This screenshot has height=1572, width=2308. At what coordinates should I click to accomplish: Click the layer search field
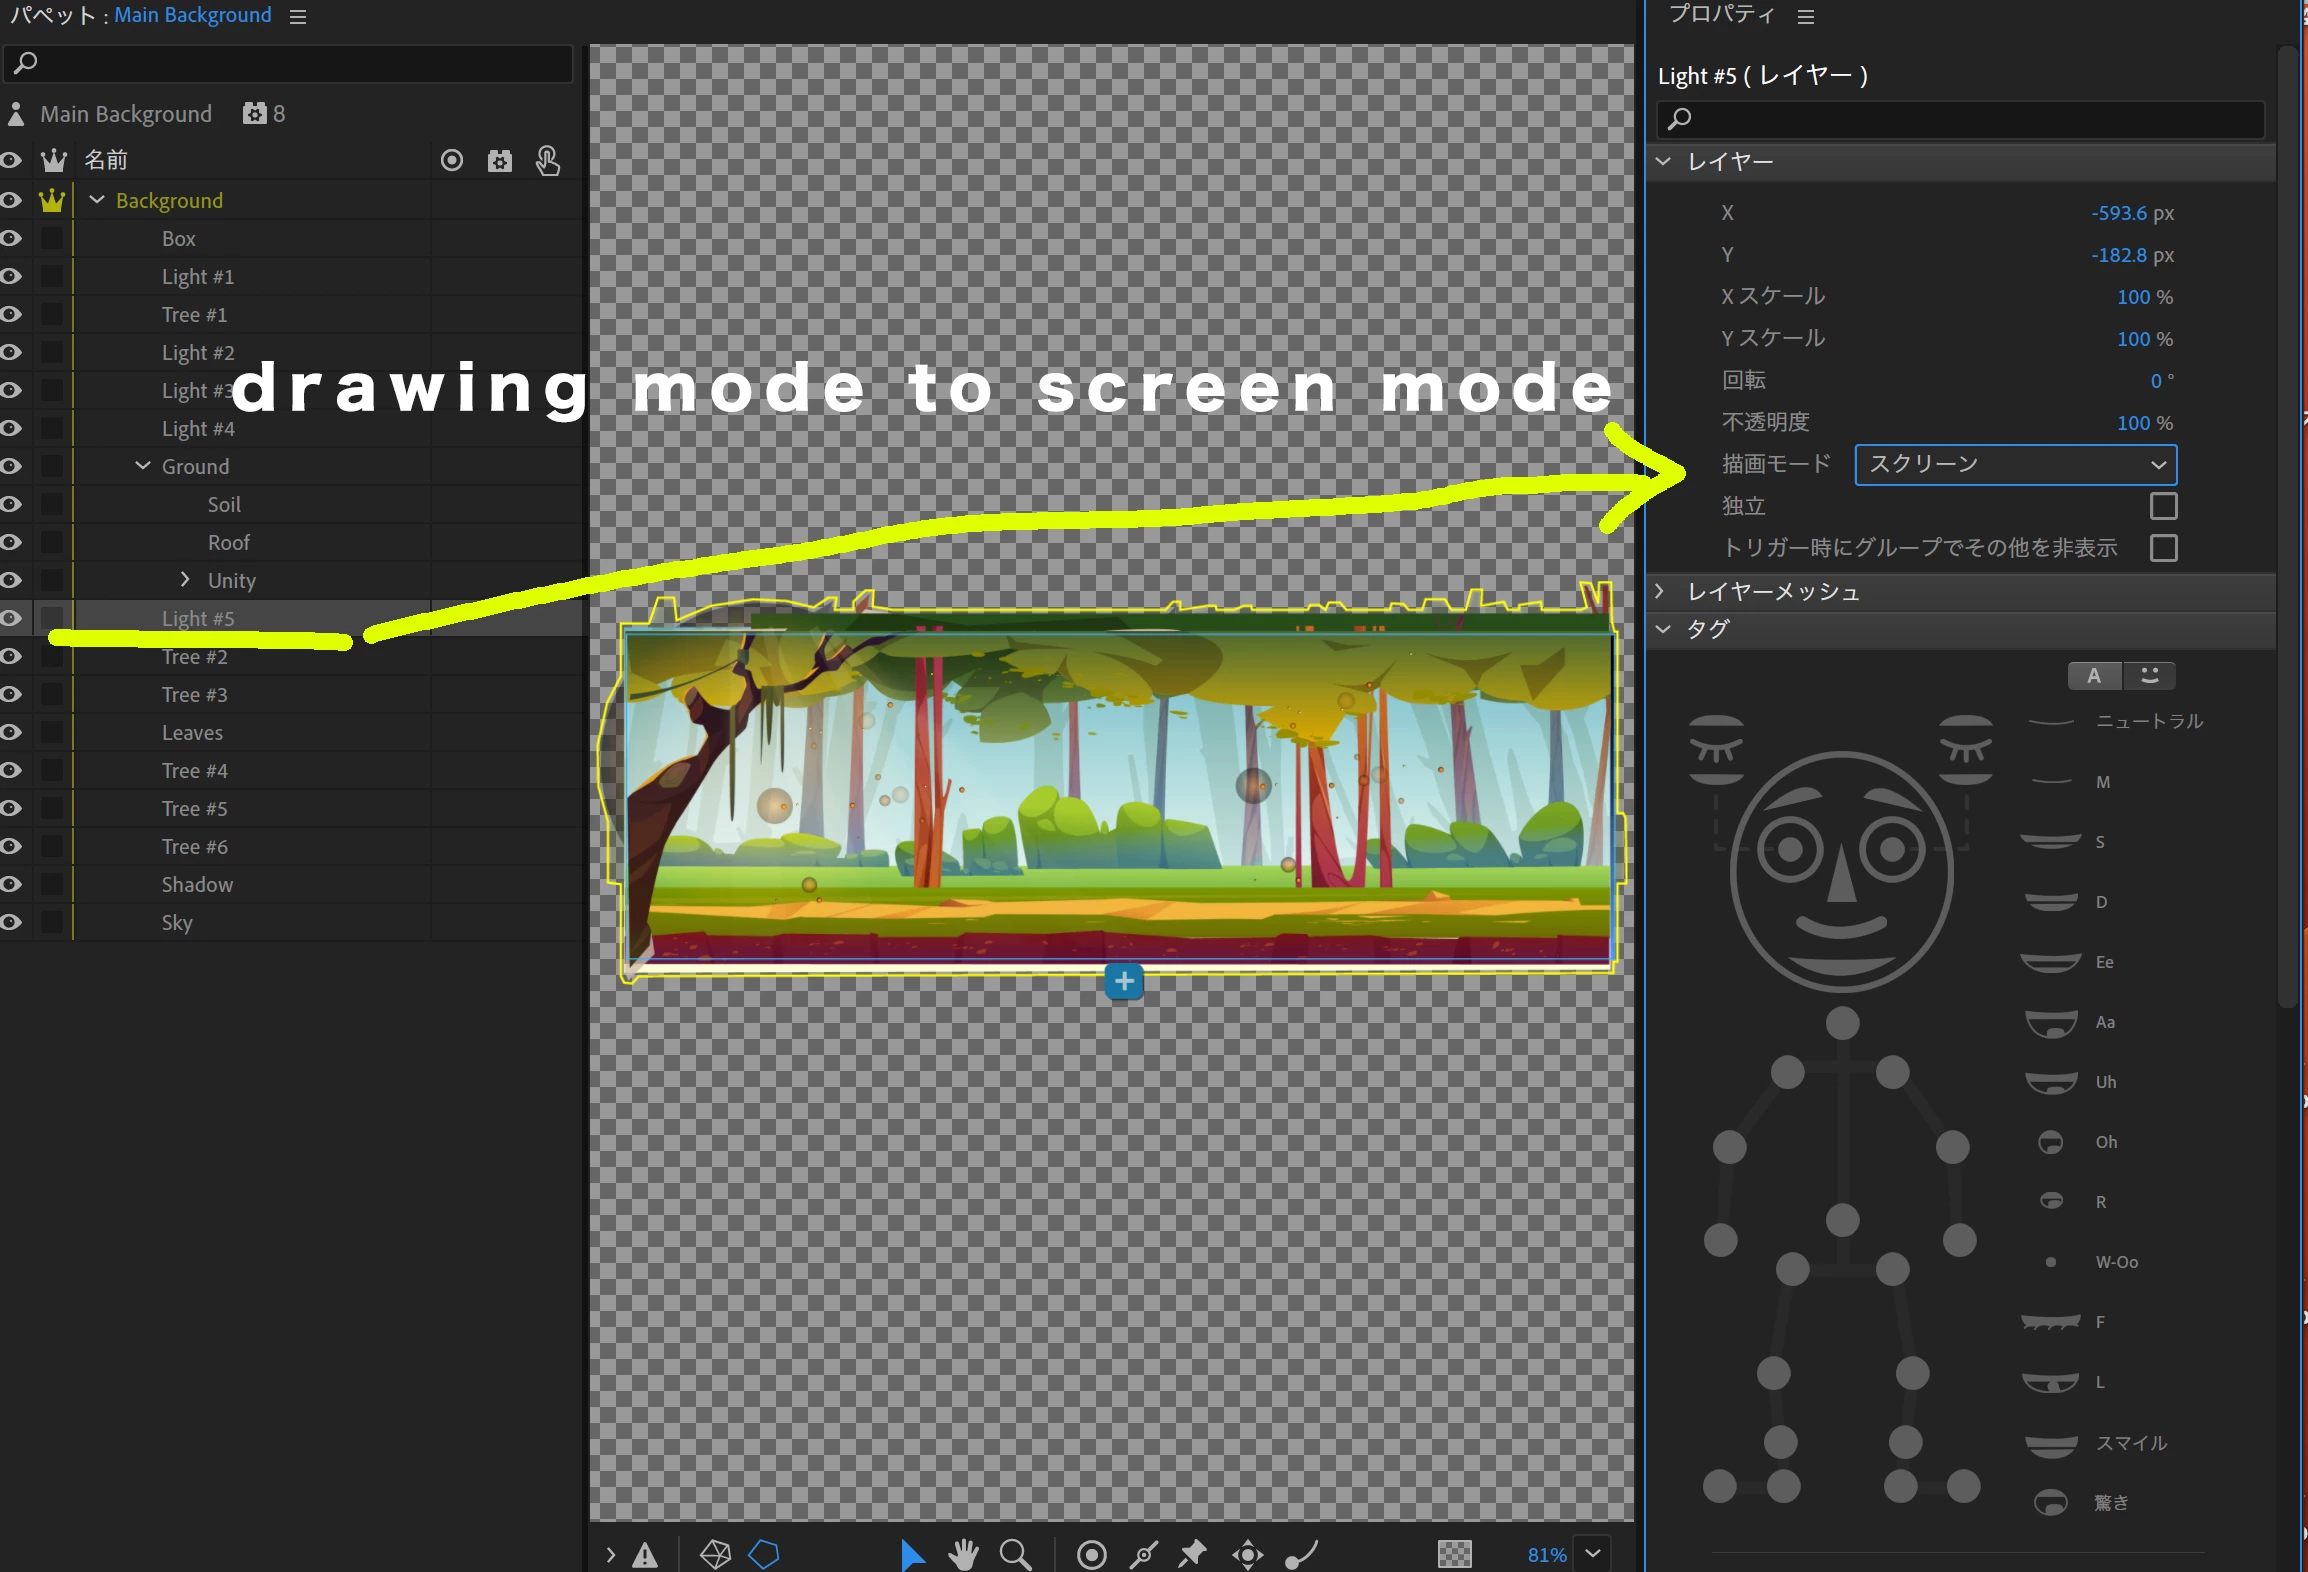(290, 63)
